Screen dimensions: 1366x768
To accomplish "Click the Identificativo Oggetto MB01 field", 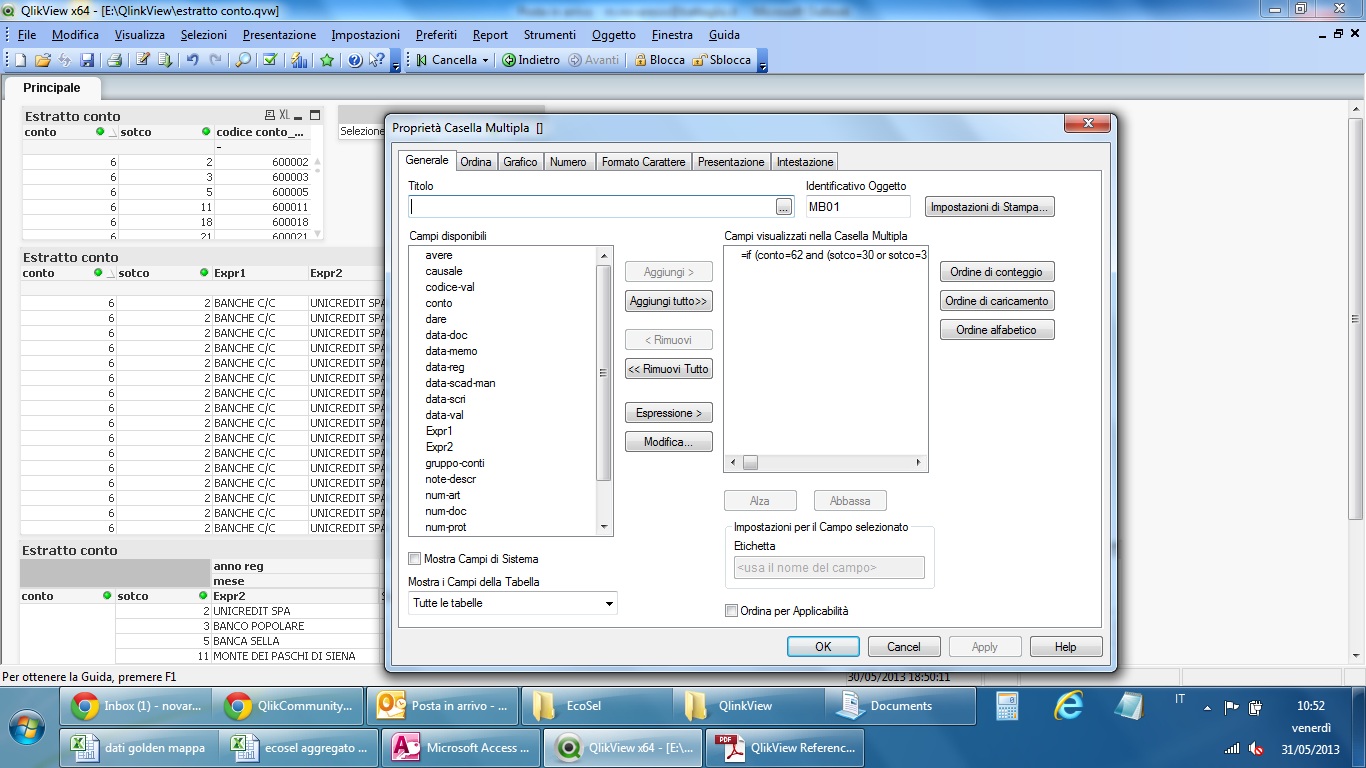I will pos(858,206).
